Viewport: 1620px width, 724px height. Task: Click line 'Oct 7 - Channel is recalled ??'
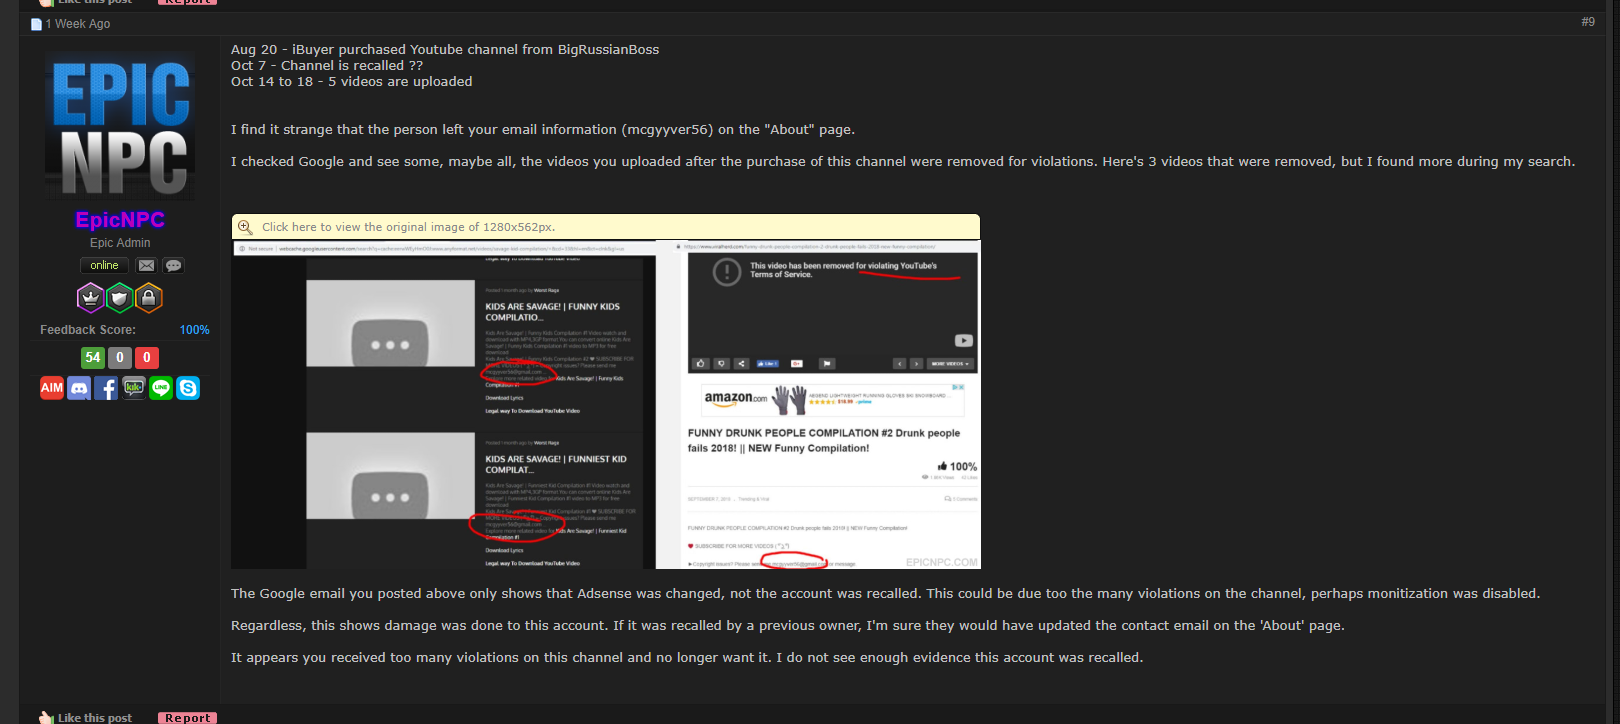pos(327,65)
